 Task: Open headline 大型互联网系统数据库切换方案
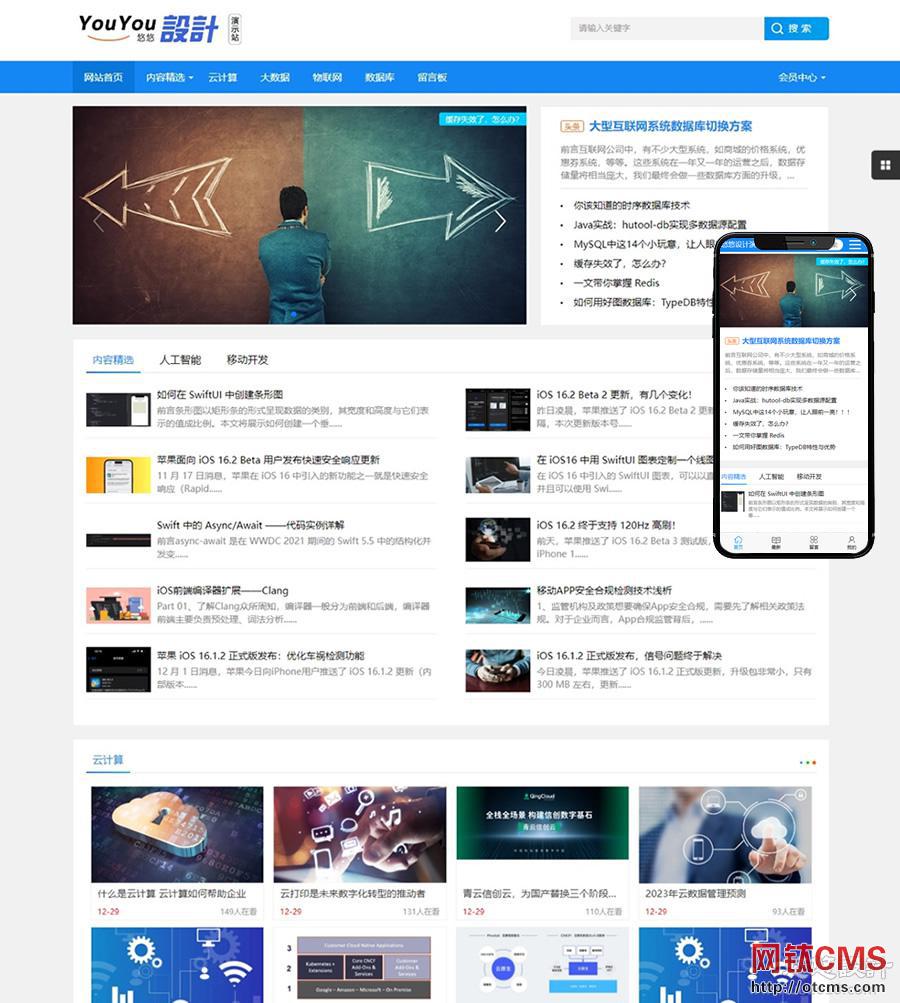click(x=670, y=127)
